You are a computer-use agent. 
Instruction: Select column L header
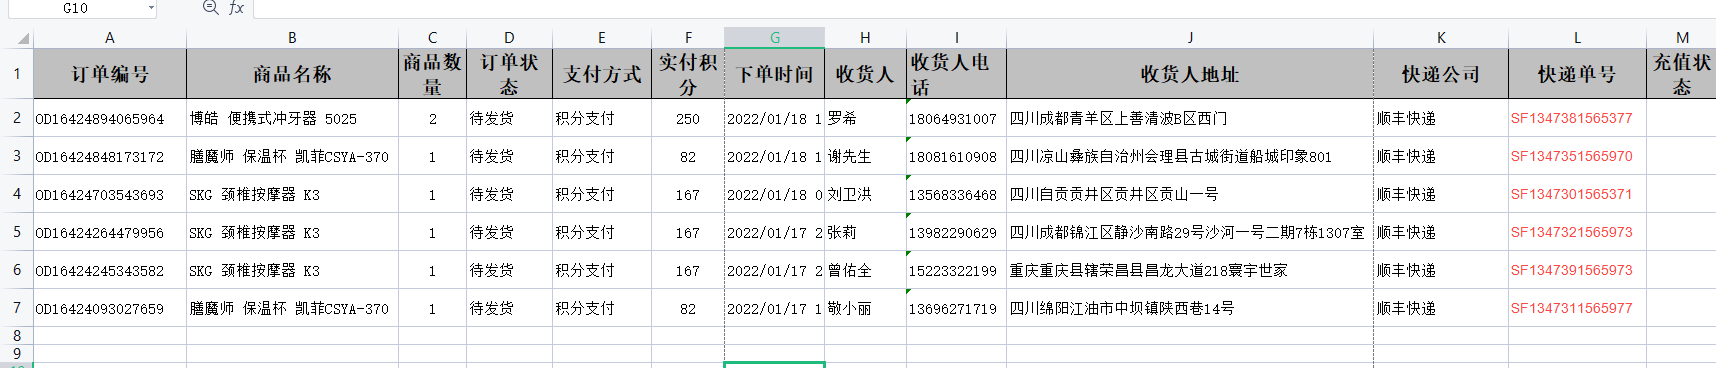(1577, 38)
